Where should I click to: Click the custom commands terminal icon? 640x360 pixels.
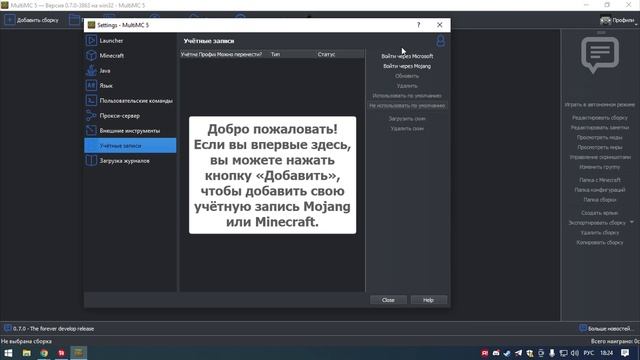pyautogui.click(x=91, y=100)
